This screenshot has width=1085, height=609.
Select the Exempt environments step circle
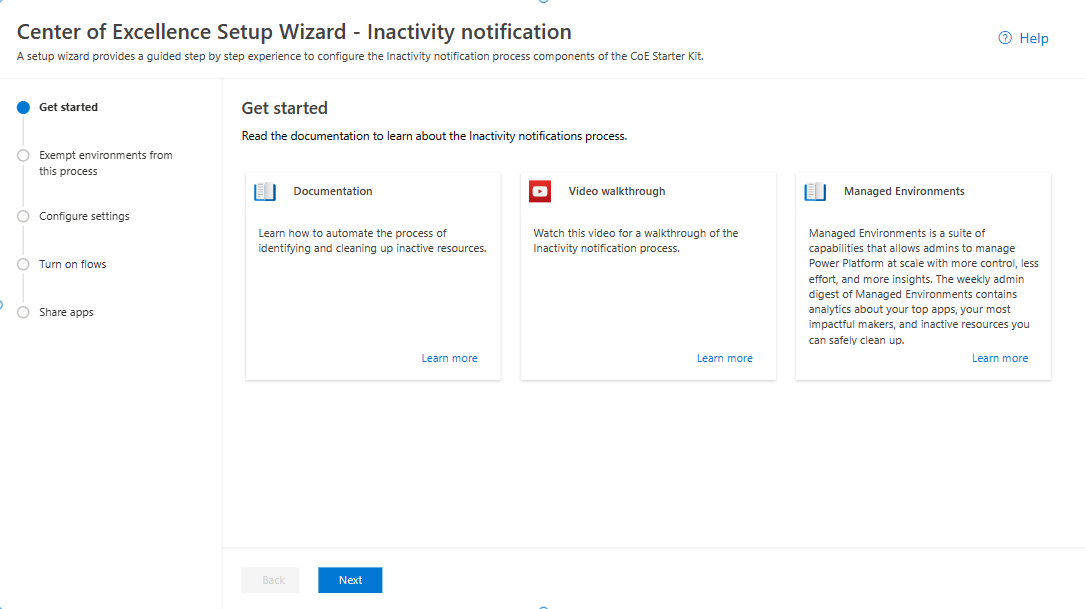point(24,155)
